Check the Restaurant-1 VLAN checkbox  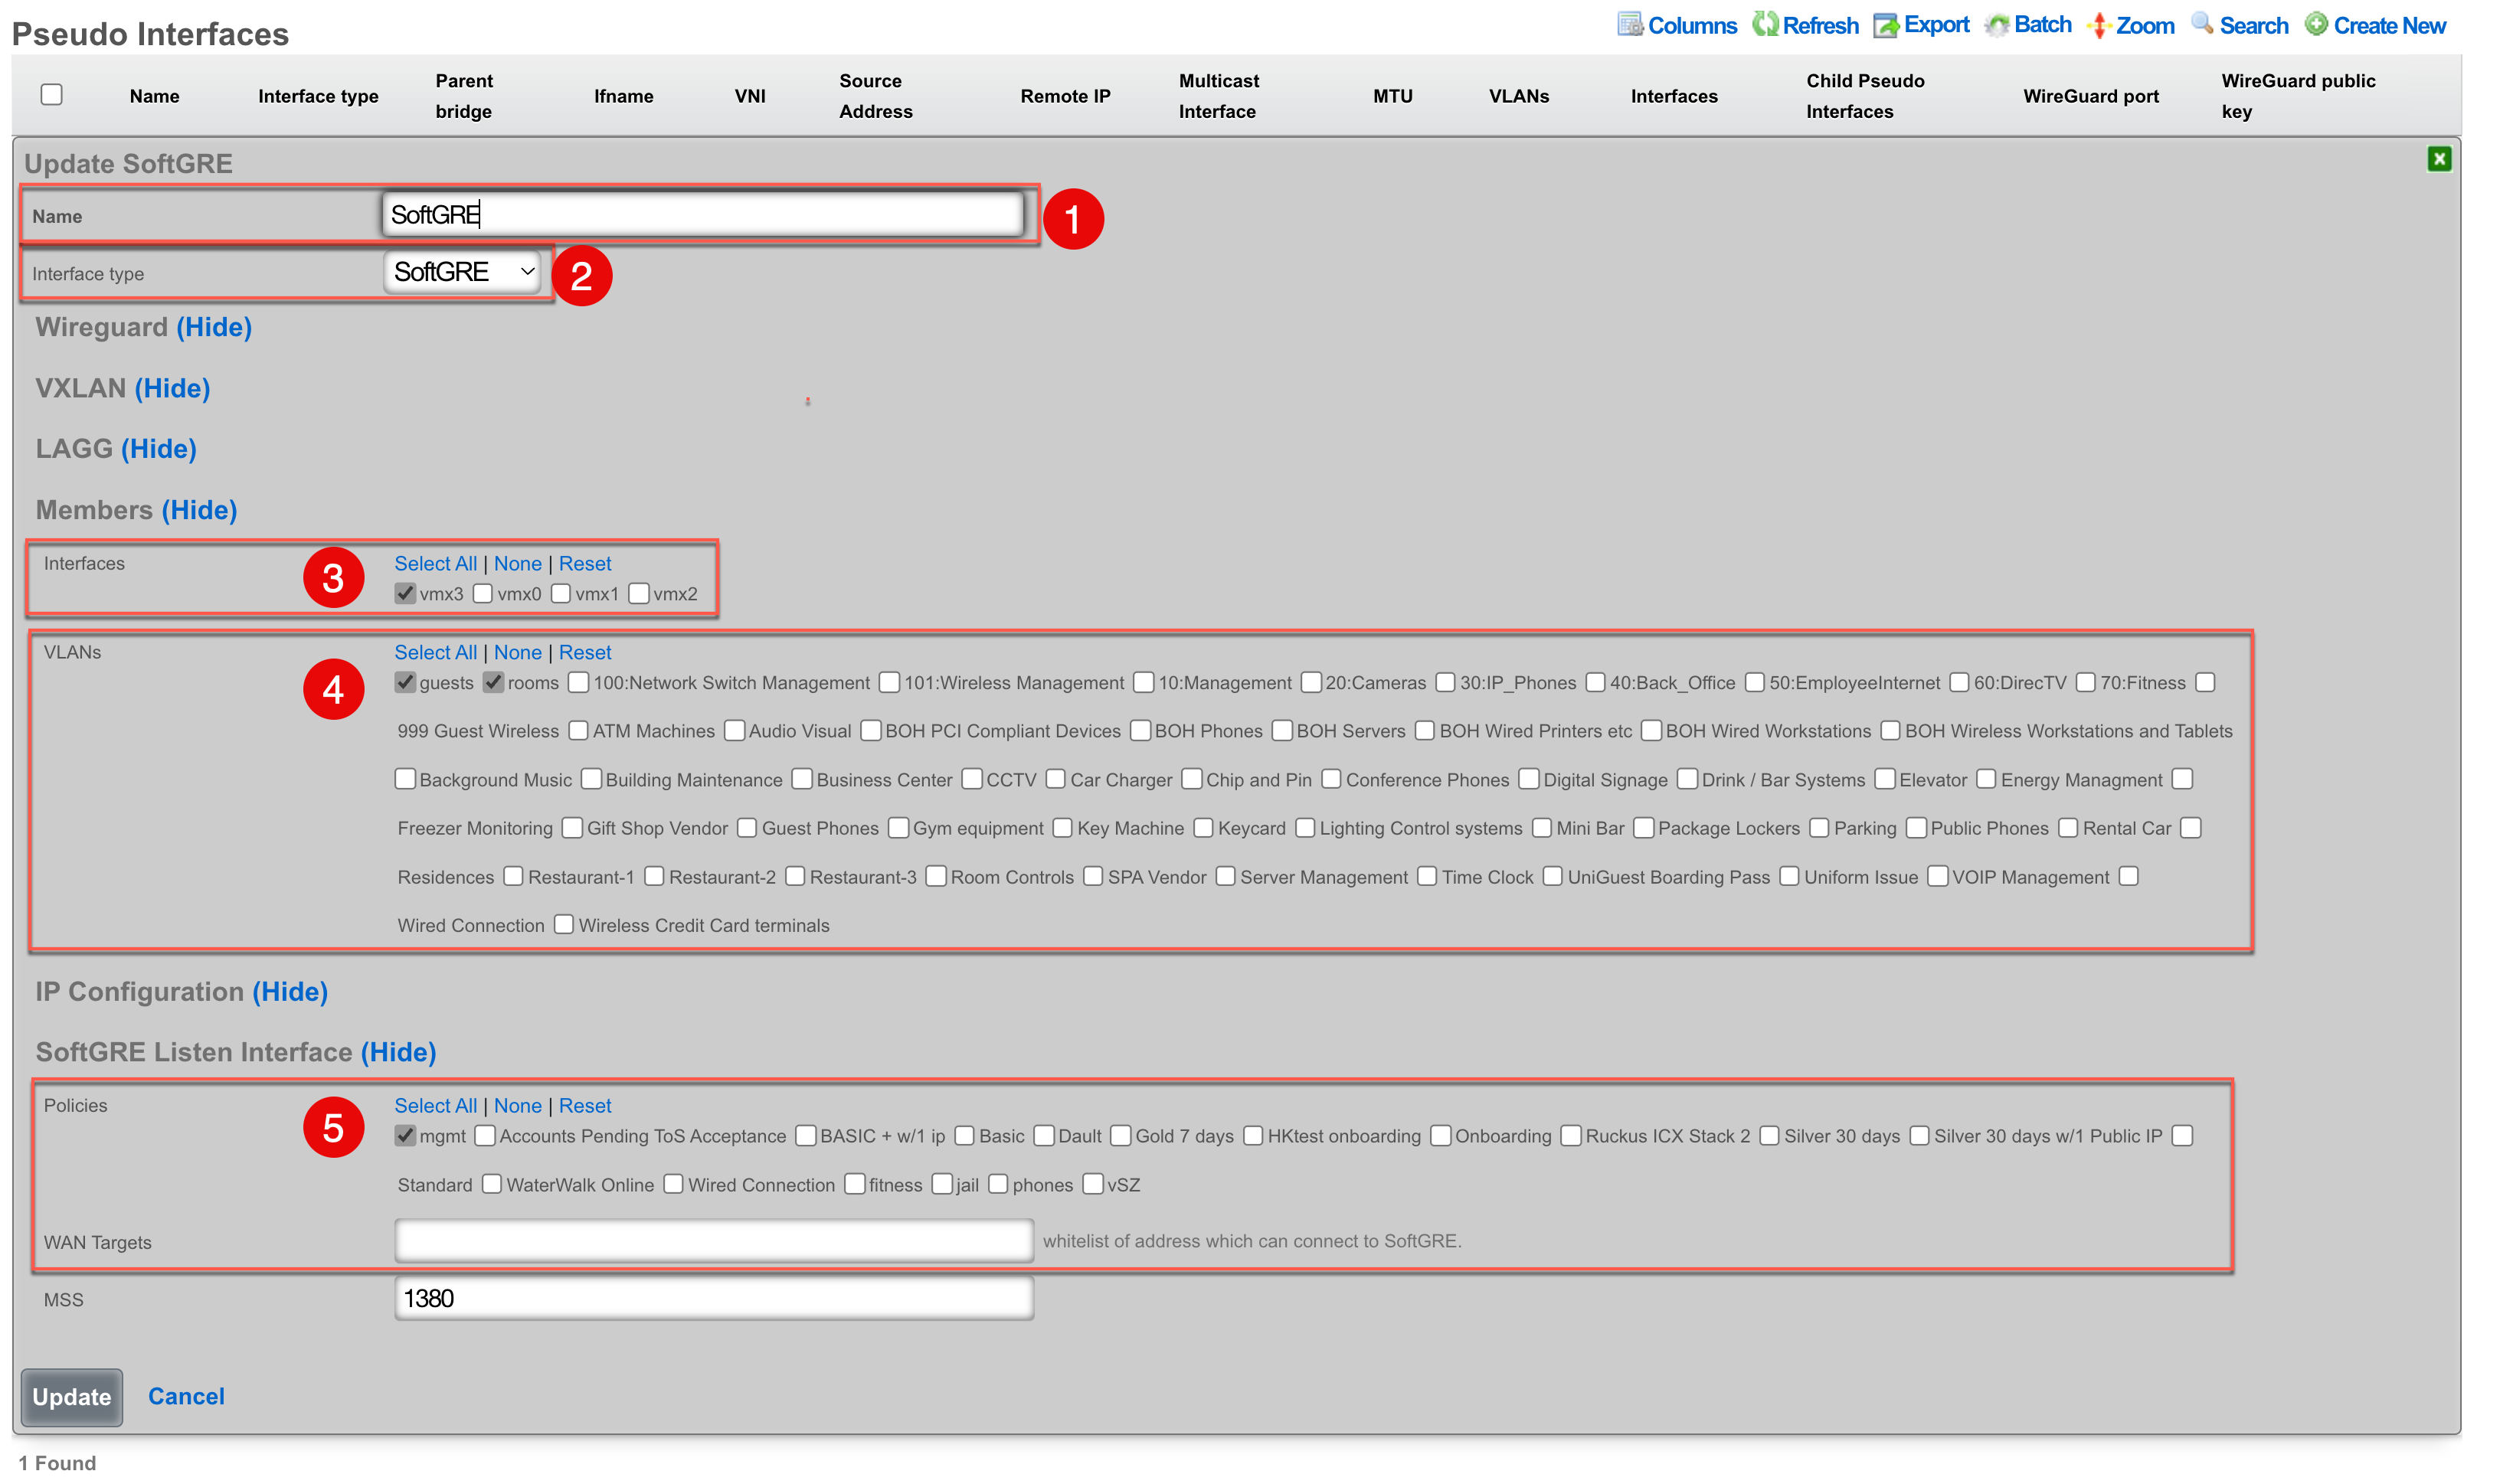513,876
